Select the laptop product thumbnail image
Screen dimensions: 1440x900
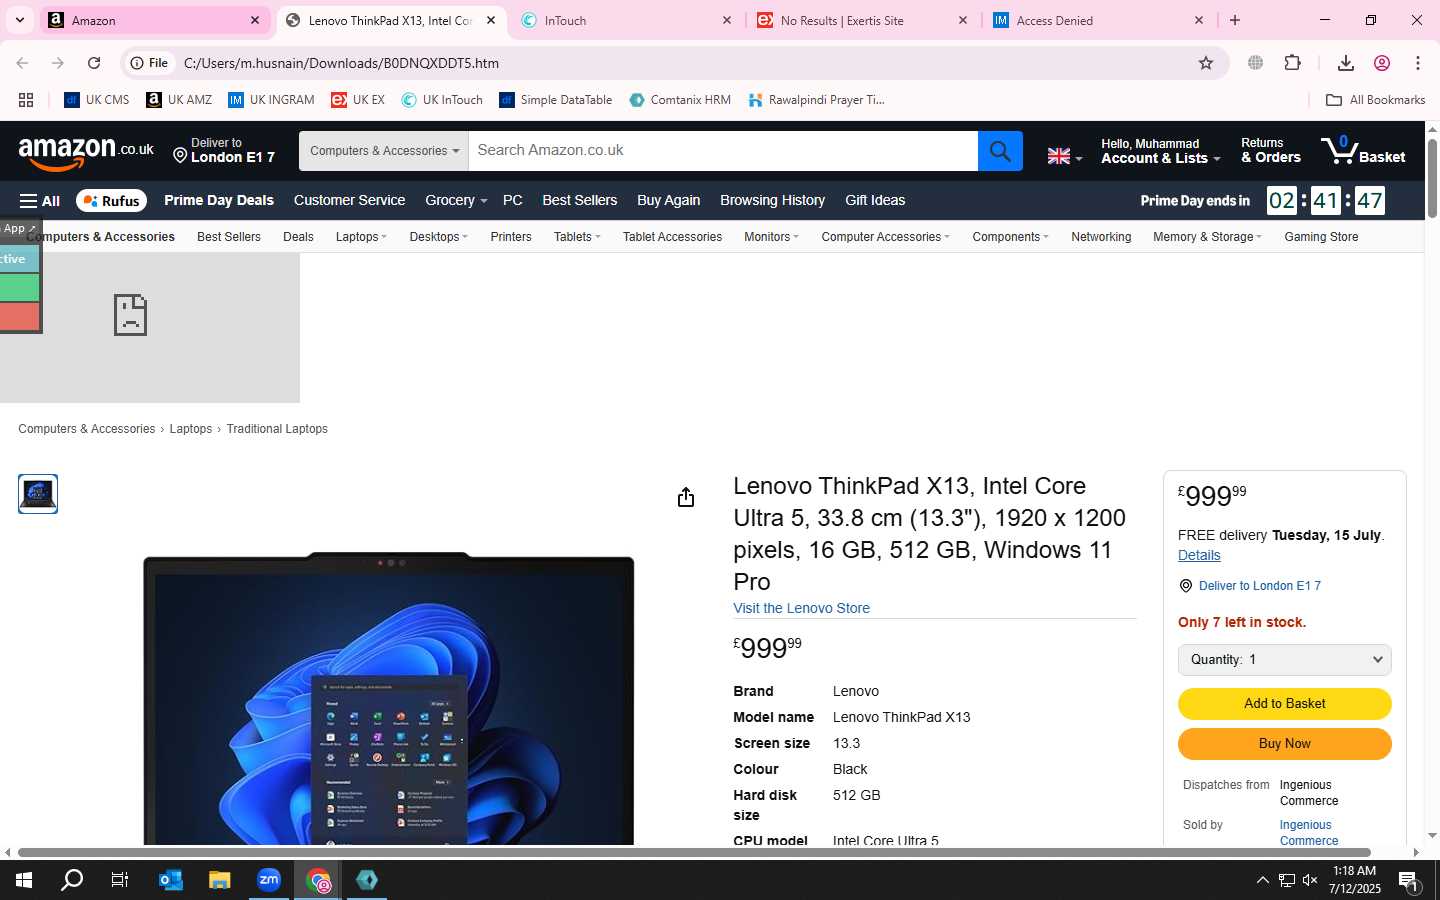tap(38, 494)
